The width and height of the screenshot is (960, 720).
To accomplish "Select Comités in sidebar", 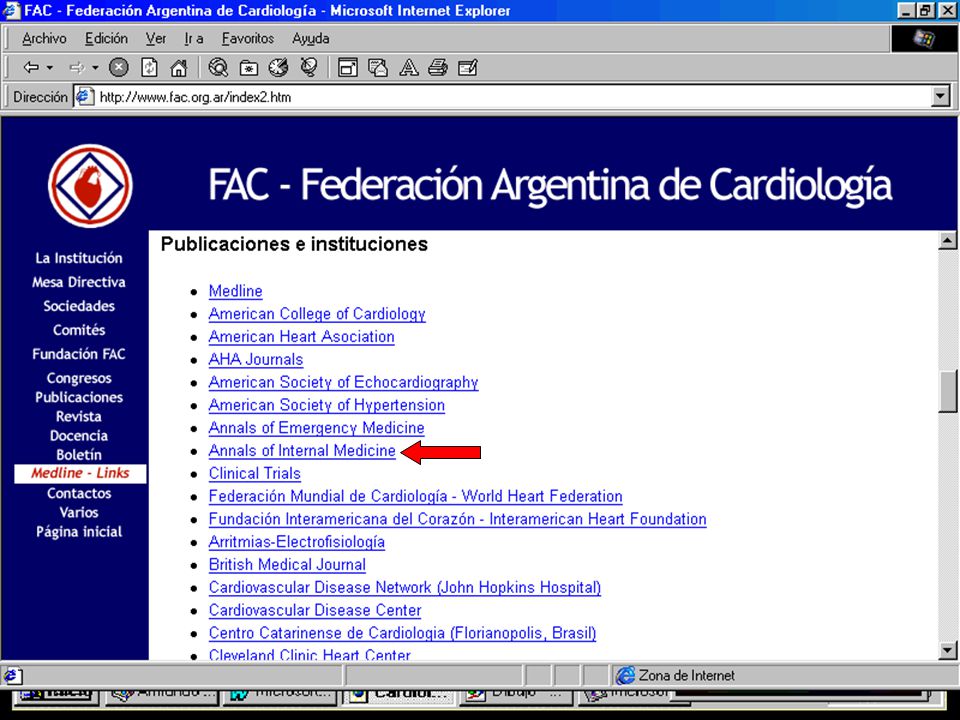I will pos(78,330).
